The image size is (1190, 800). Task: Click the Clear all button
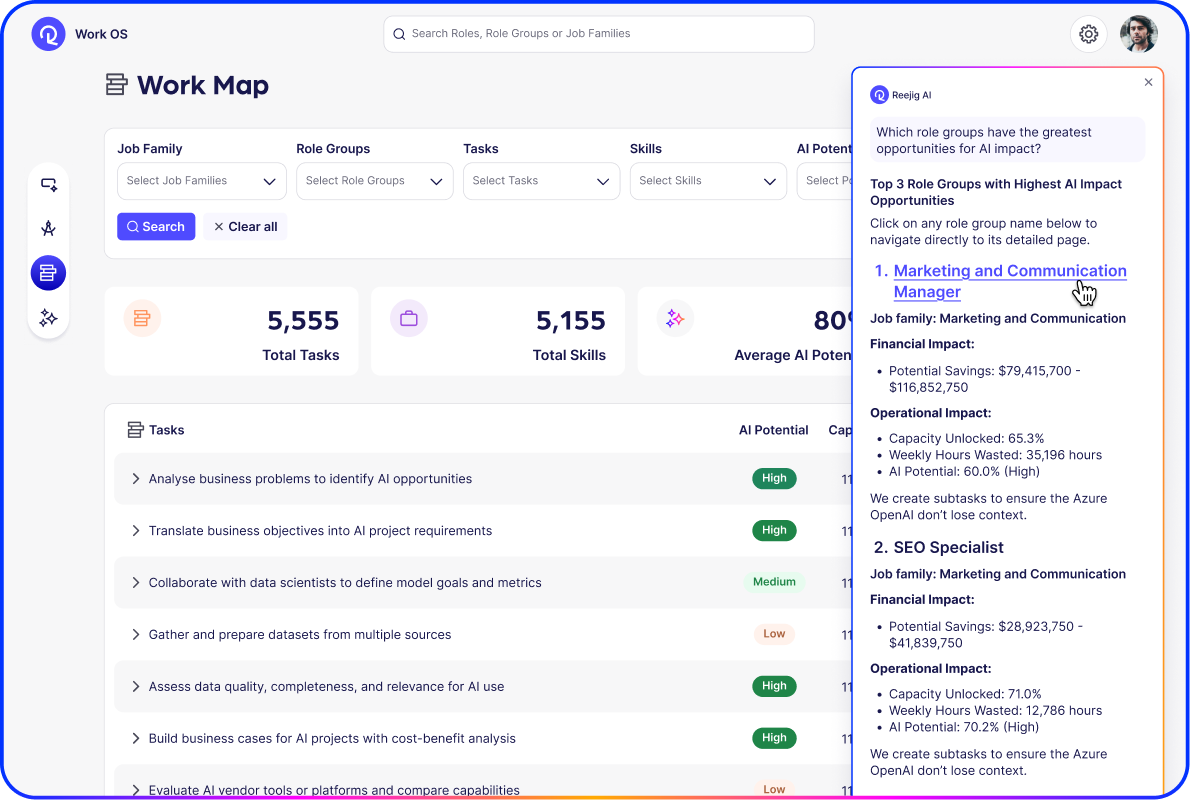point(245,227)
